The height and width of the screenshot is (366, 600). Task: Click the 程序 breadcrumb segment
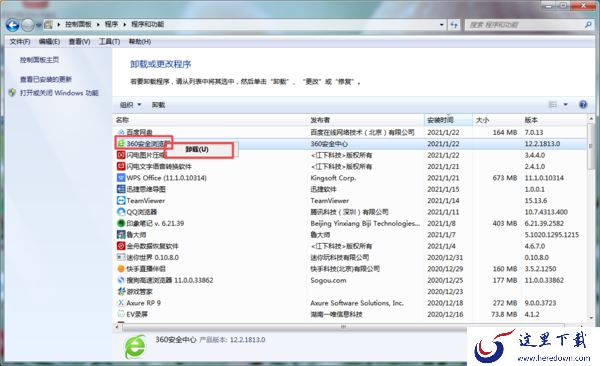(111, 25)
